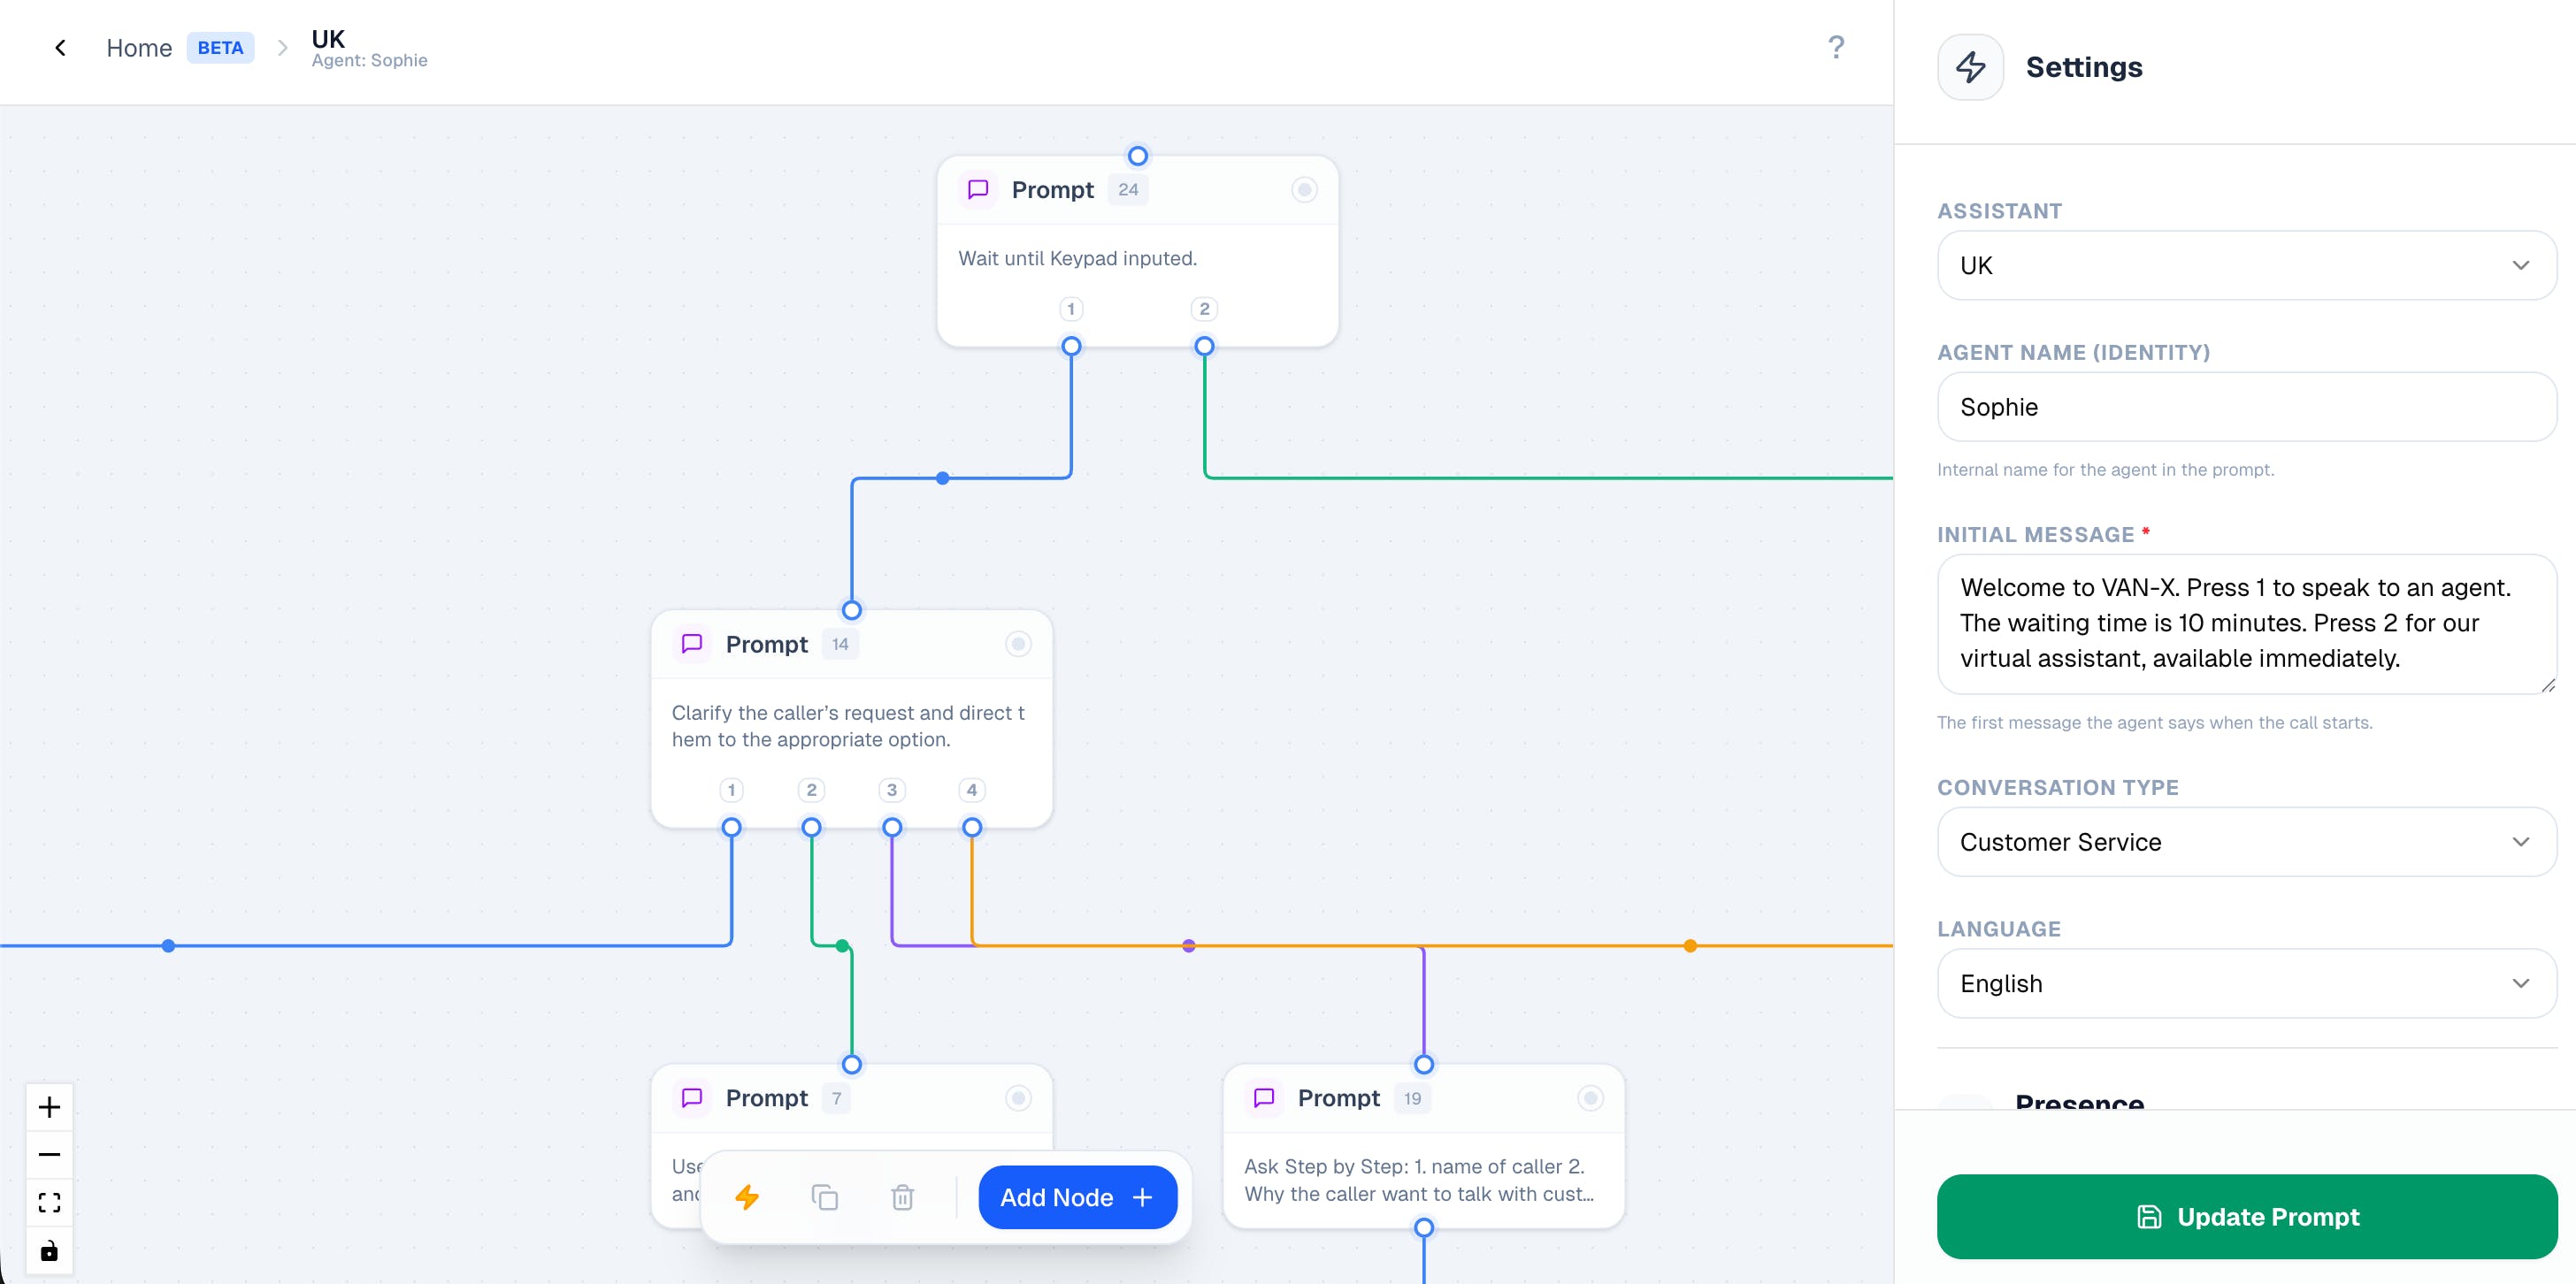Click the fit view icon
The height and width of the screenshot is (1284, 2576).
49,1202
